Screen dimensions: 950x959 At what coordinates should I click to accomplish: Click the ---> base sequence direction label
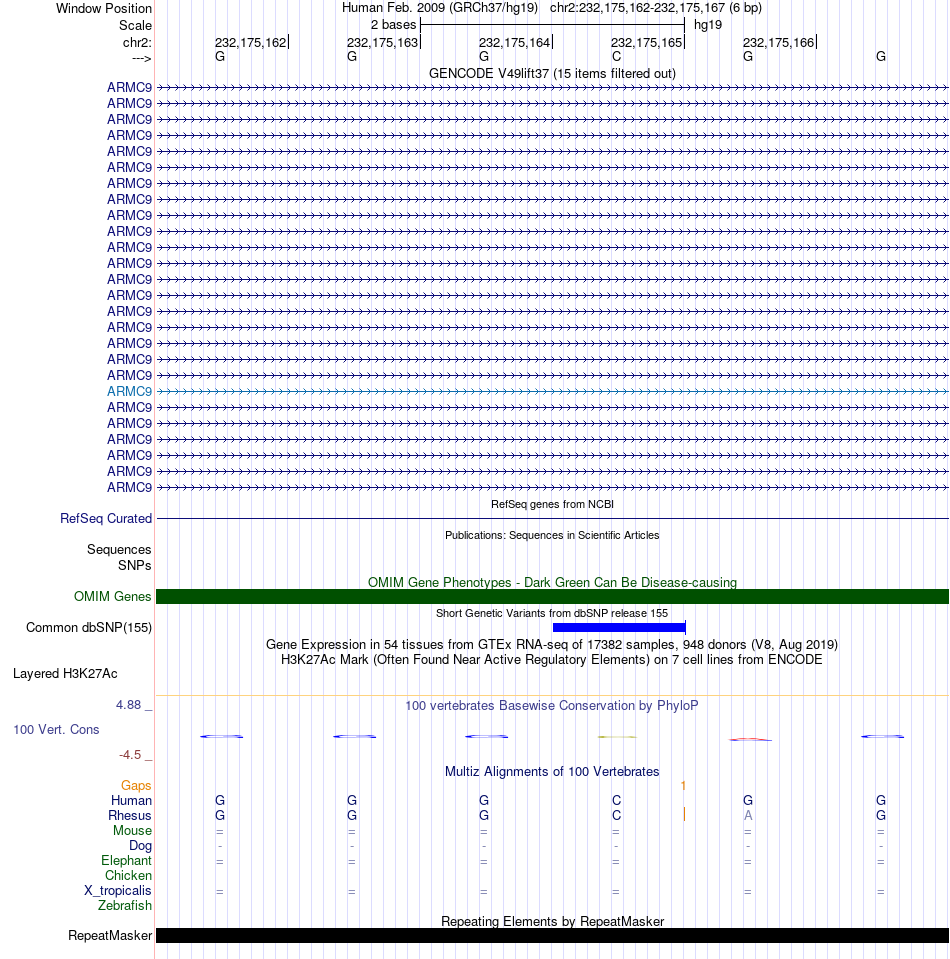(x=141, y=58)
